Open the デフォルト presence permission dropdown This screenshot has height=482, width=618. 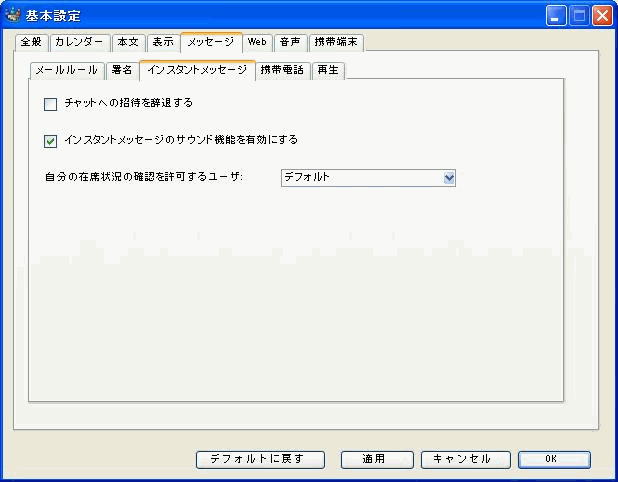367,178
